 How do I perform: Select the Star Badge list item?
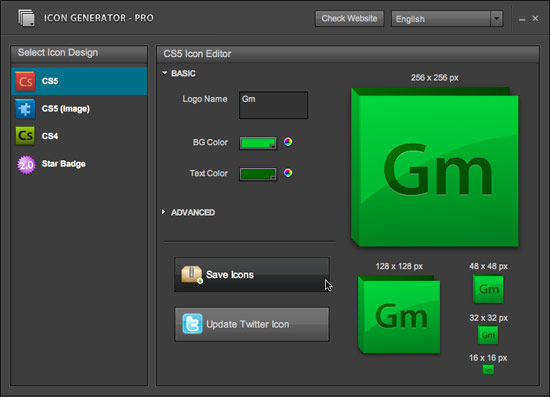(79, 164)
